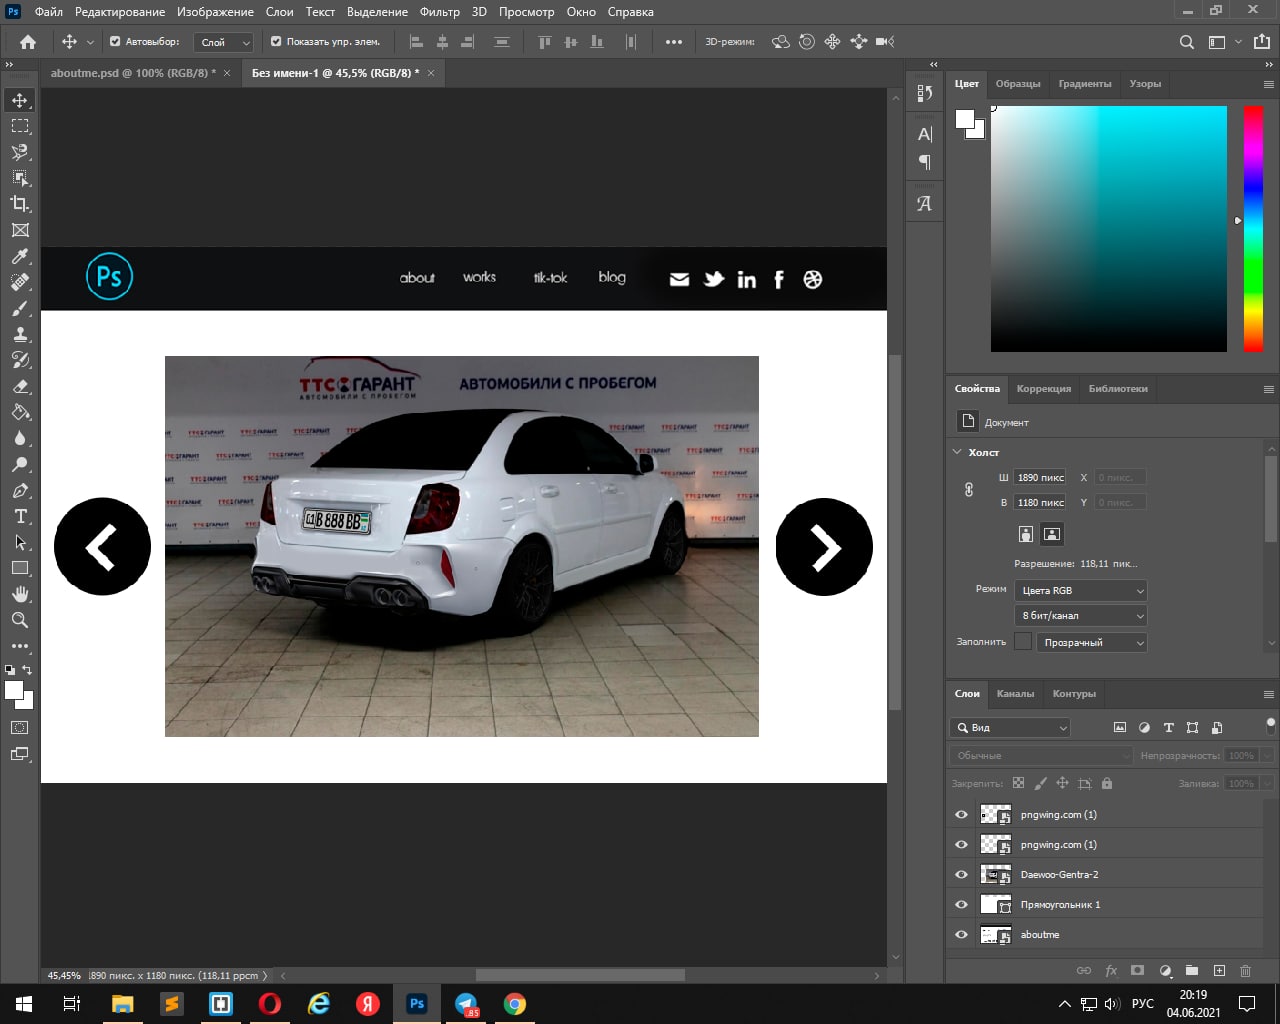1280x1024 pixels.
Task: Collapse the Холст section
Action: [x=957, y=452]
